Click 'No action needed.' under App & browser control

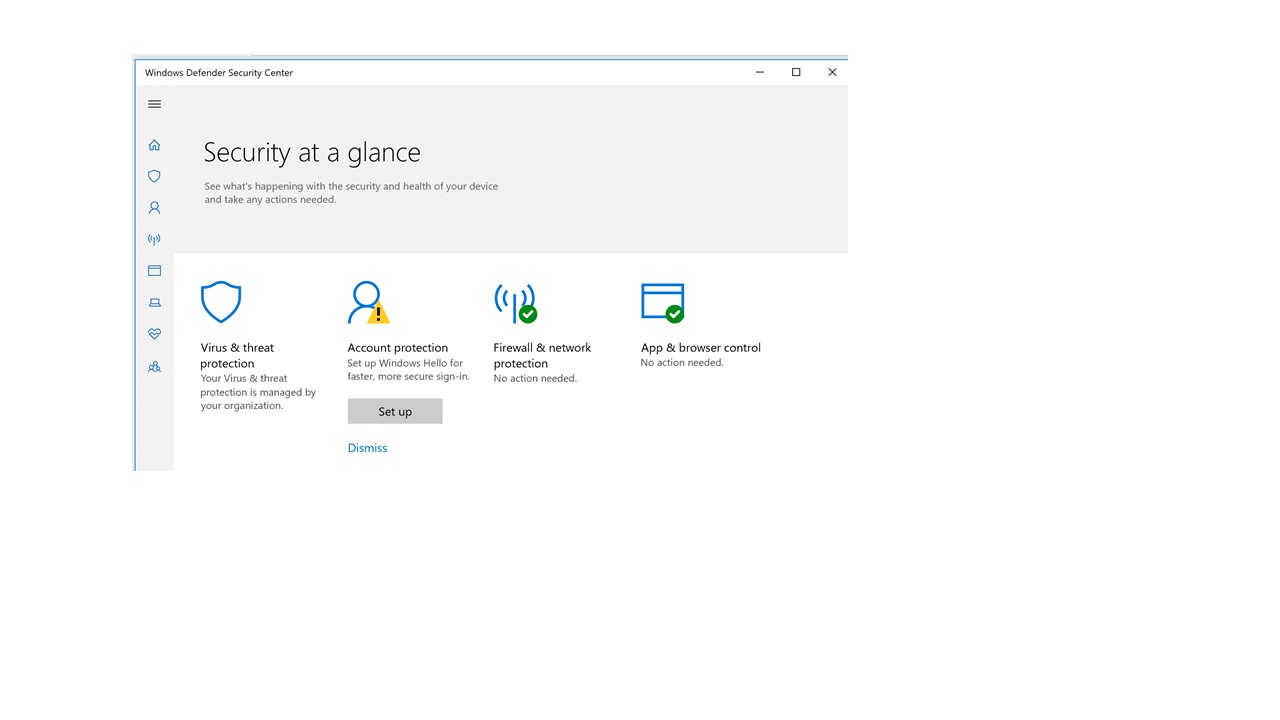tap(682, 363)
